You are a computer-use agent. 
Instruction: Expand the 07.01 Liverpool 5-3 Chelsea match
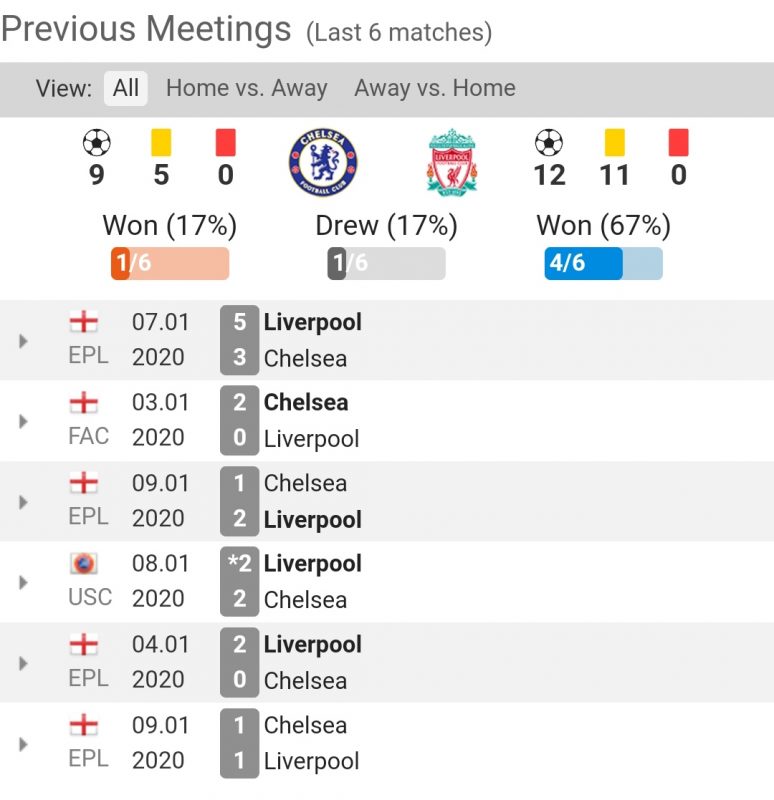24,341
